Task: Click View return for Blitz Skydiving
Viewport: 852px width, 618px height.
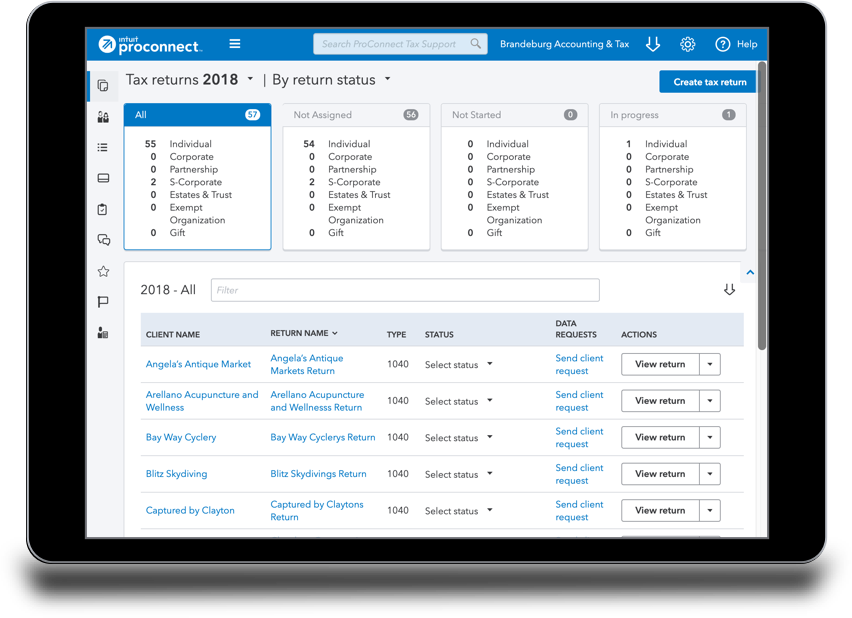Action: tap(660, 474)
